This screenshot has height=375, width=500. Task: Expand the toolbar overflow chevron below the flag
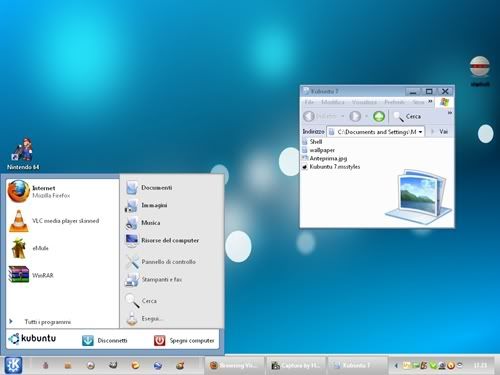(x=450, y=113)
